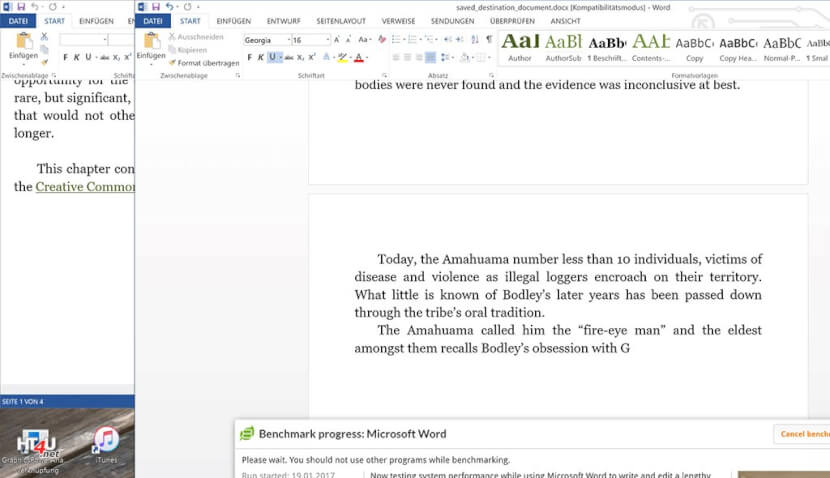
Task: Toggle bold (F) in the front Word window
Action: coord(249,57)
